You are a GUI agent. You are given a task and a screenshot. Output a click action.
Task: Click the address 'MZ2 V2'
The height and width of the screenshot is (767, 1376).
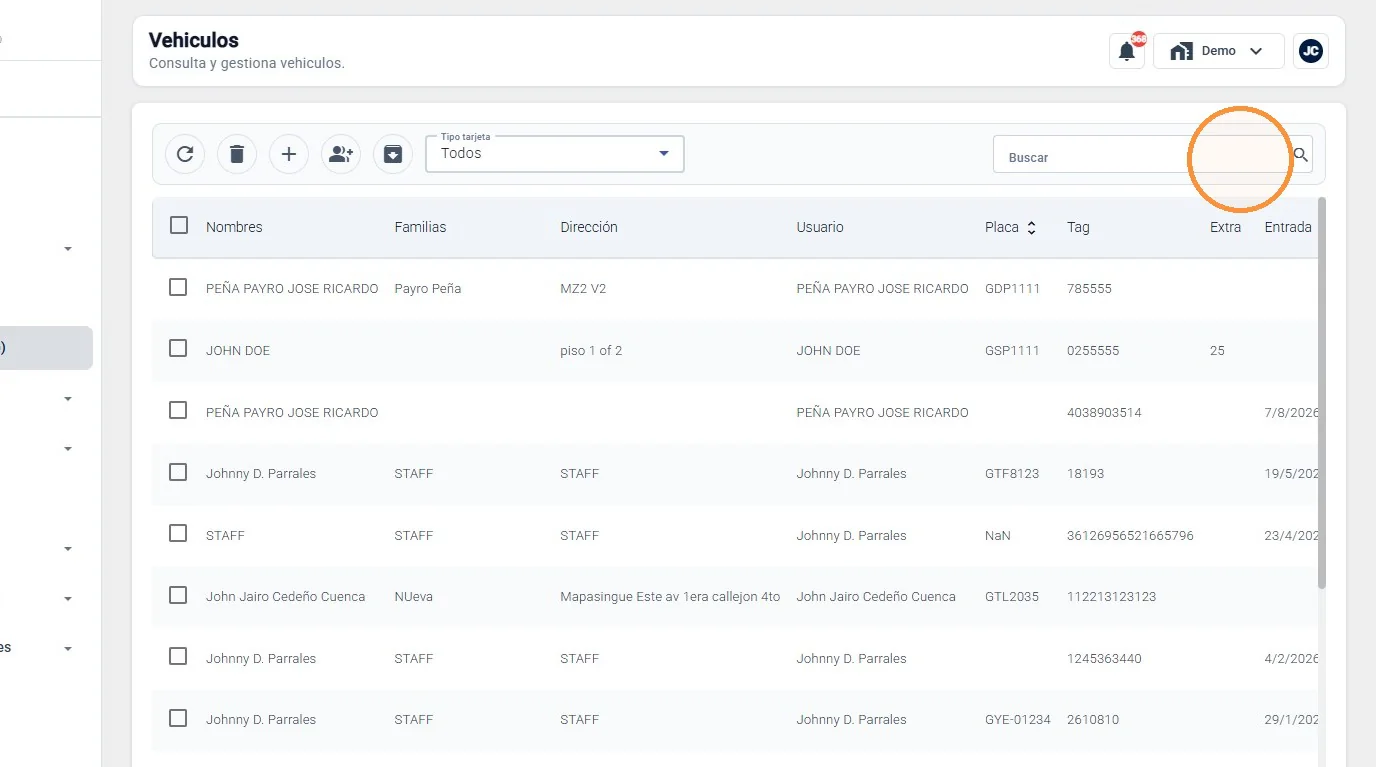[x=583, y=289]
